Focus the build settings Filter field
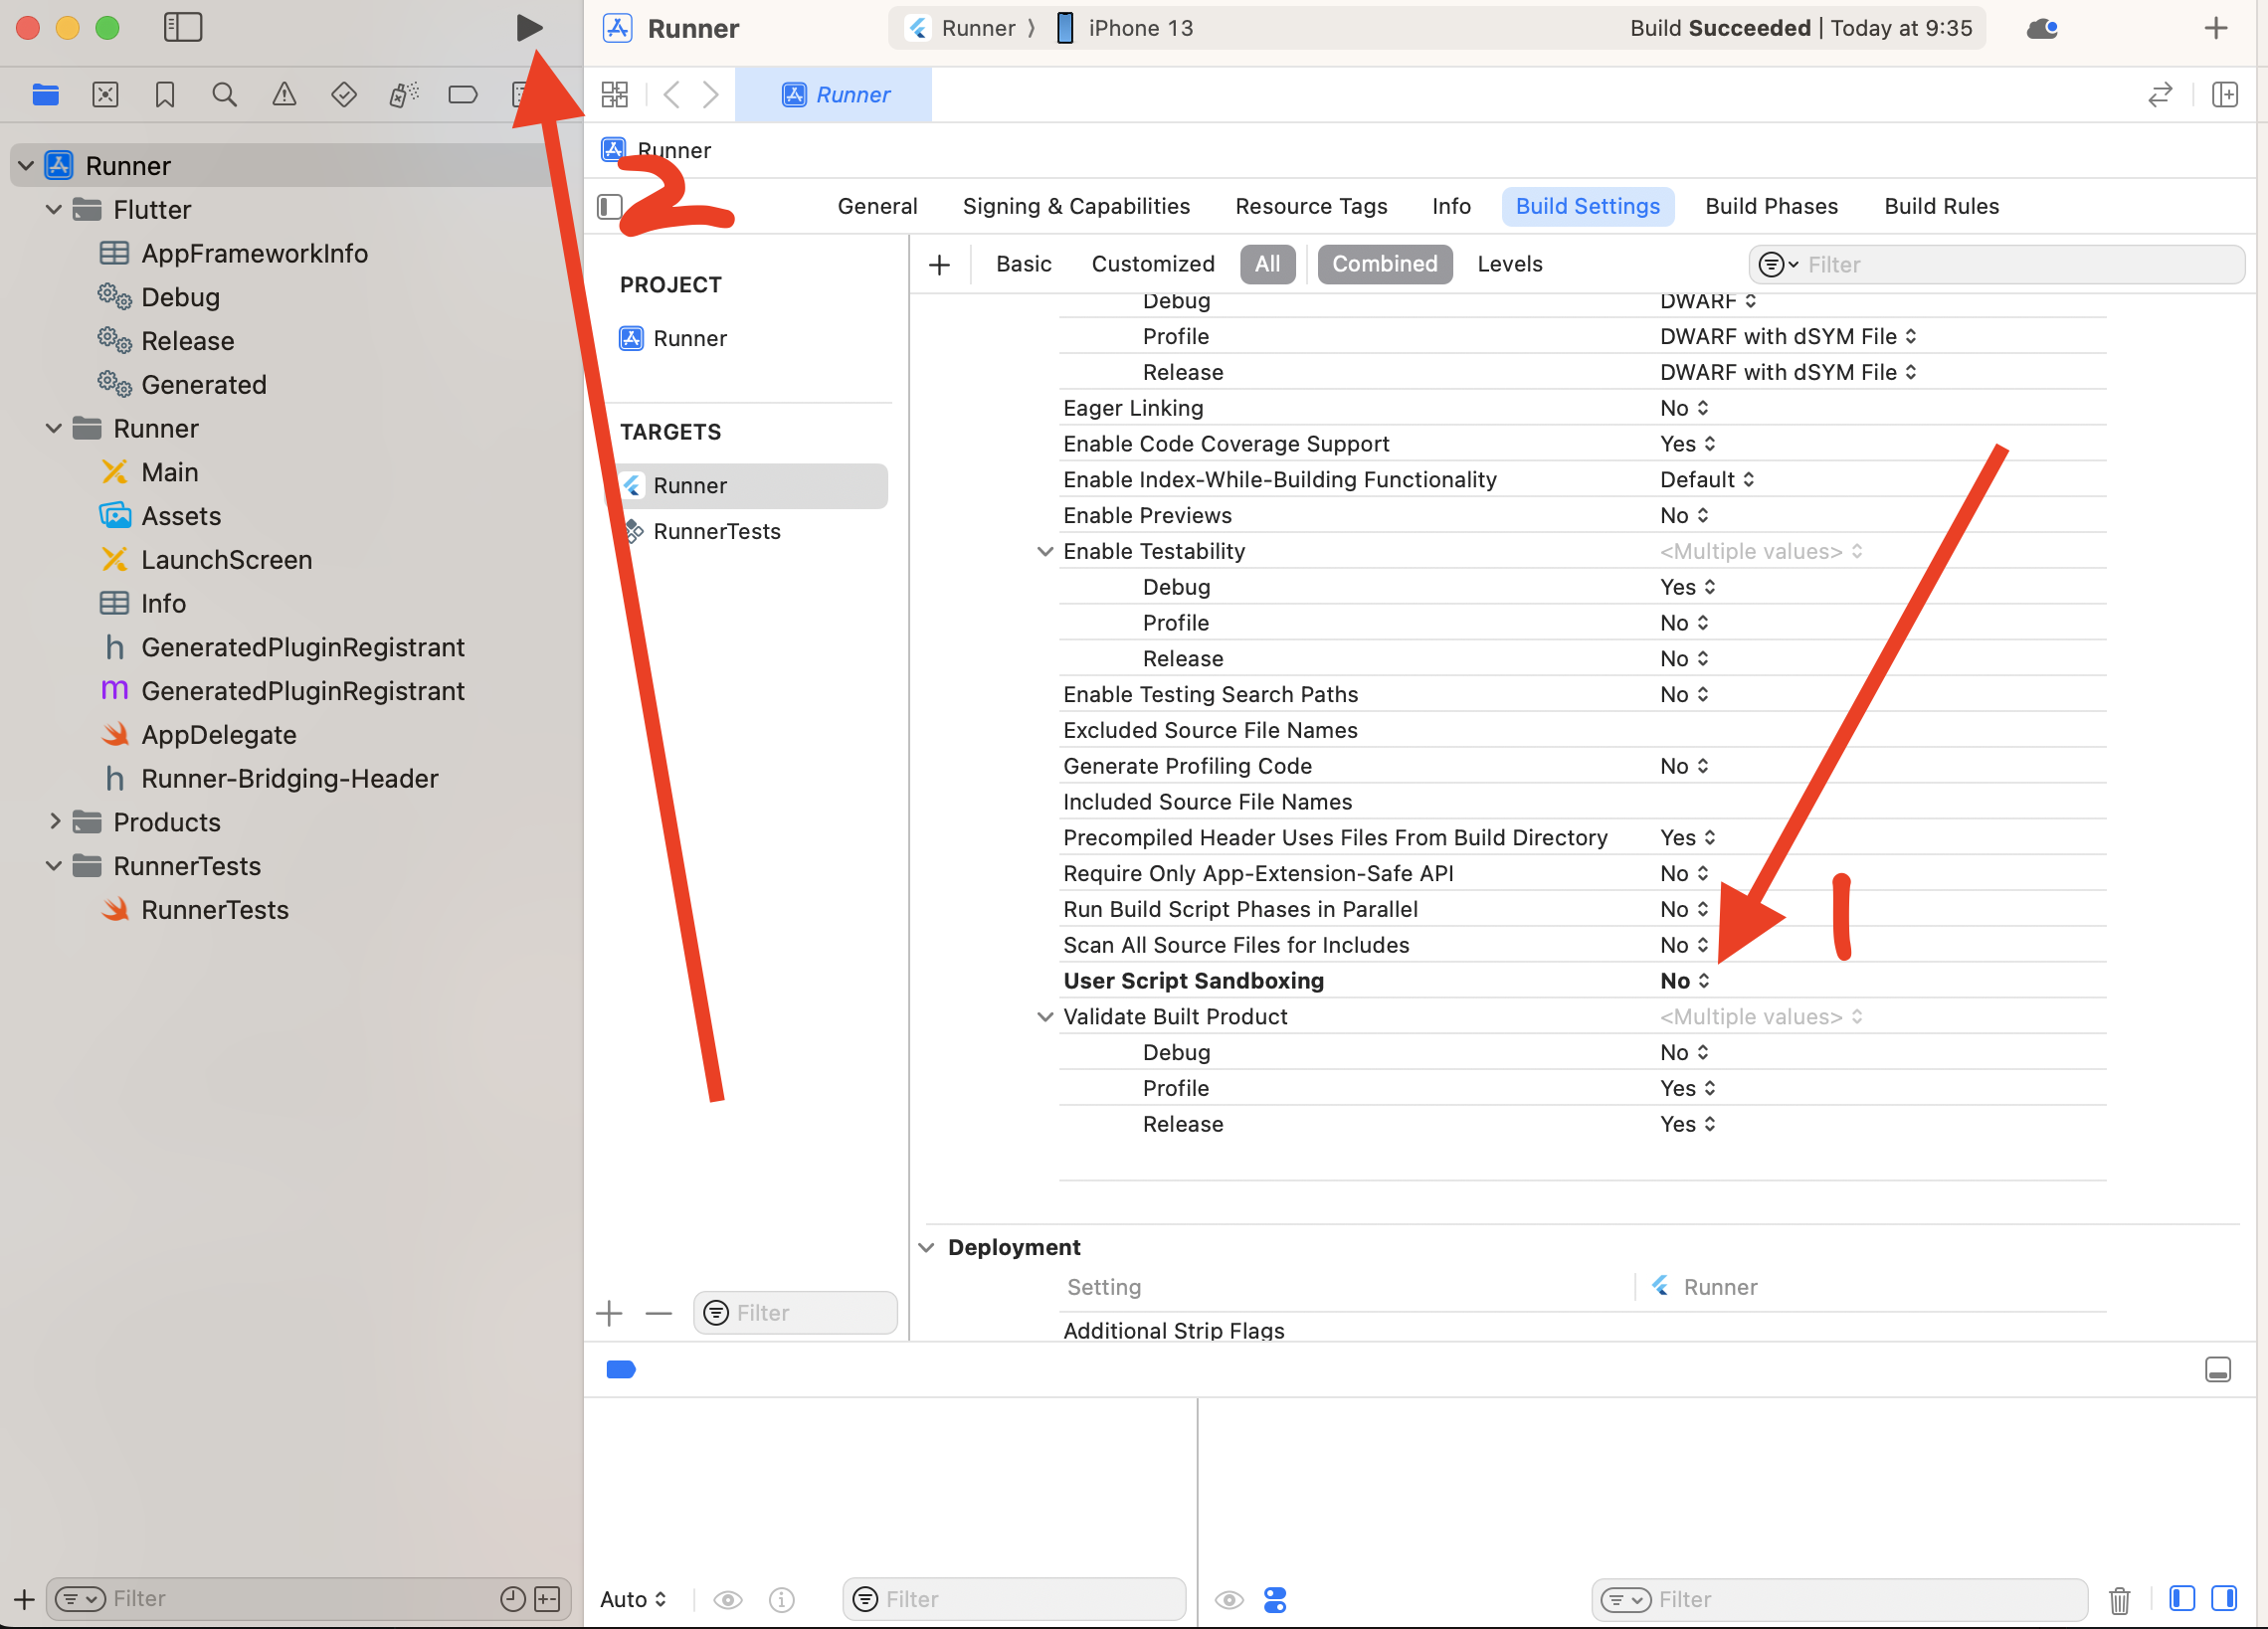Image resolution: width=2268 pixels, height=1629 pixels. pyautogui.click(x=1996, y=265)
